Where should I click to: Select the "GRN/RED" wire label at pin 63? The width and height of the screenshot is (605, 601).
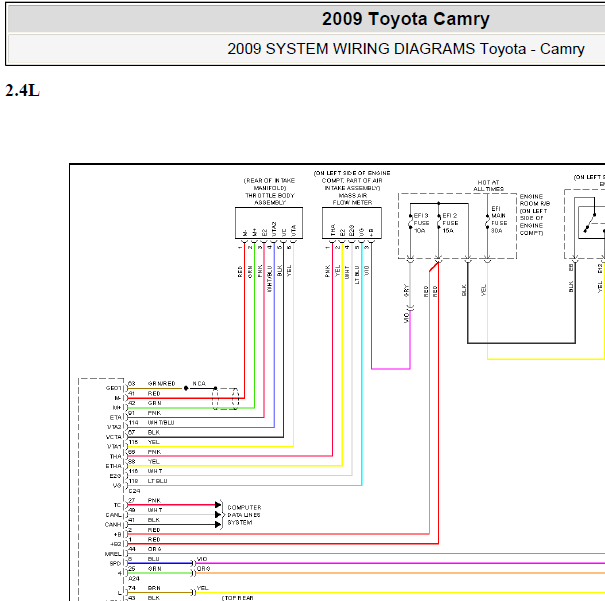pos(162,383)
